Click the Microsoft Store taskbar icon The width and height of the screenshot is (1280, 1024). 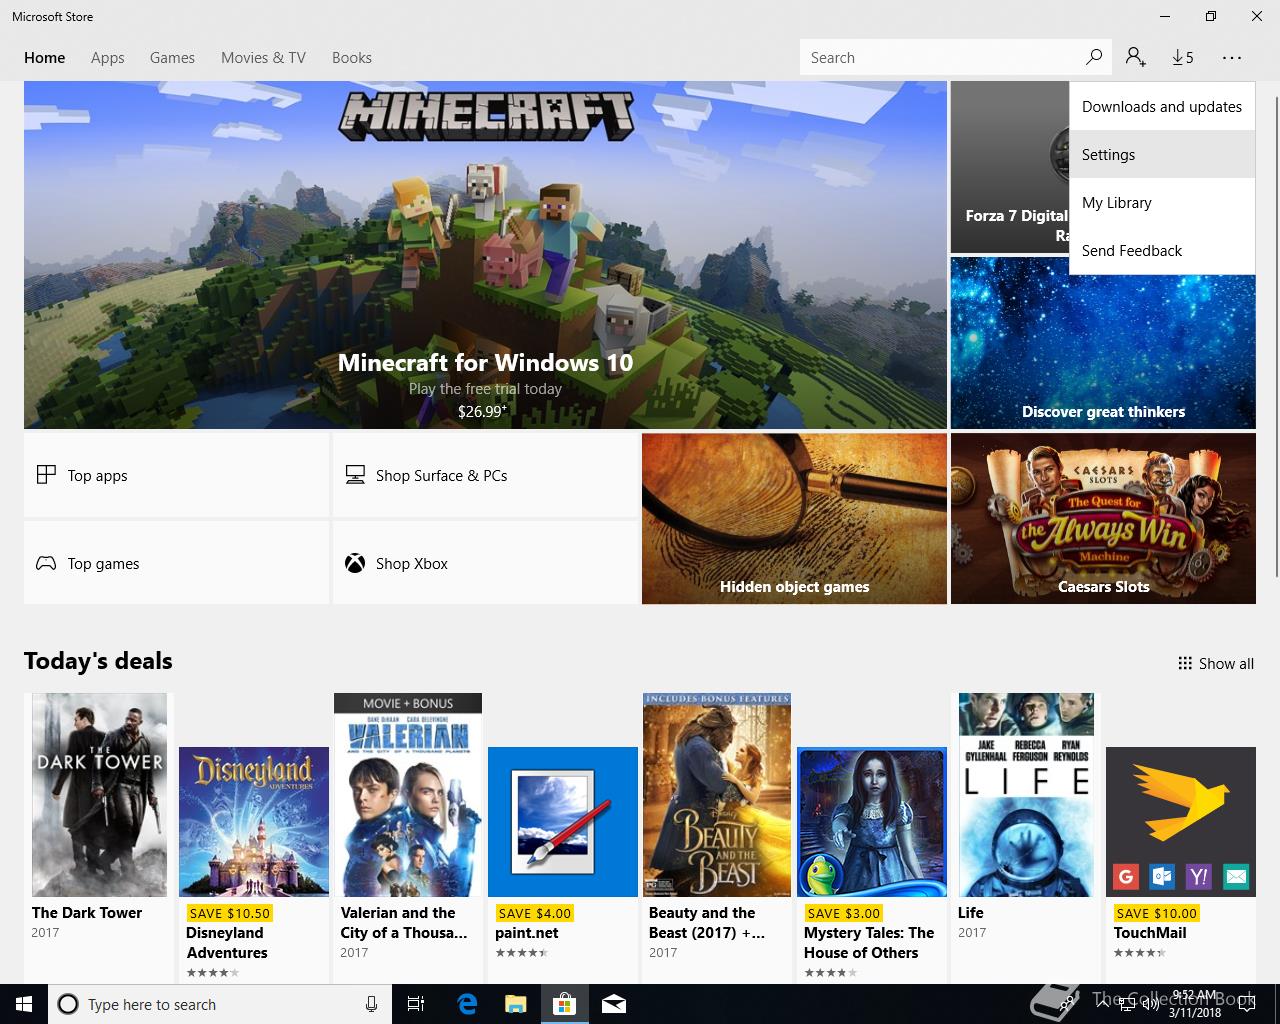(564, 1004)
